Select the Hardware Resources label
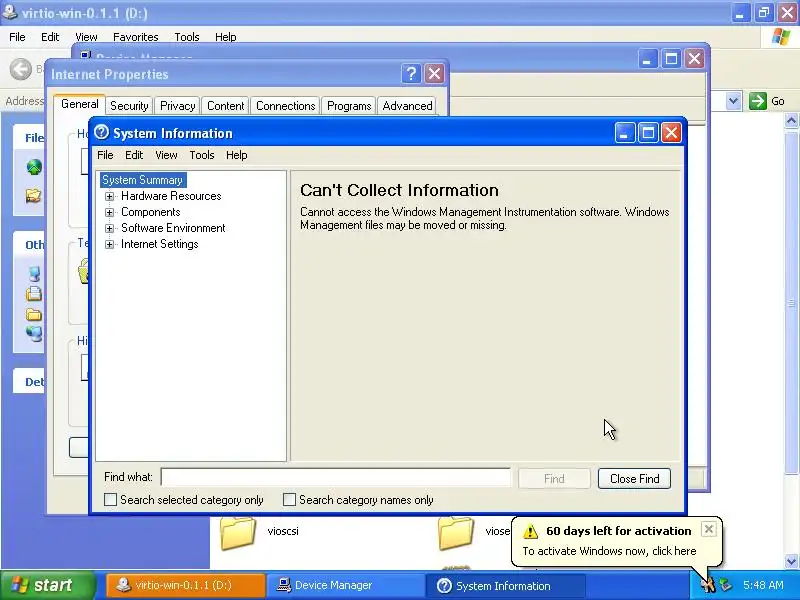This screenshot has width=800, height=600. click(x=171, y=196)
